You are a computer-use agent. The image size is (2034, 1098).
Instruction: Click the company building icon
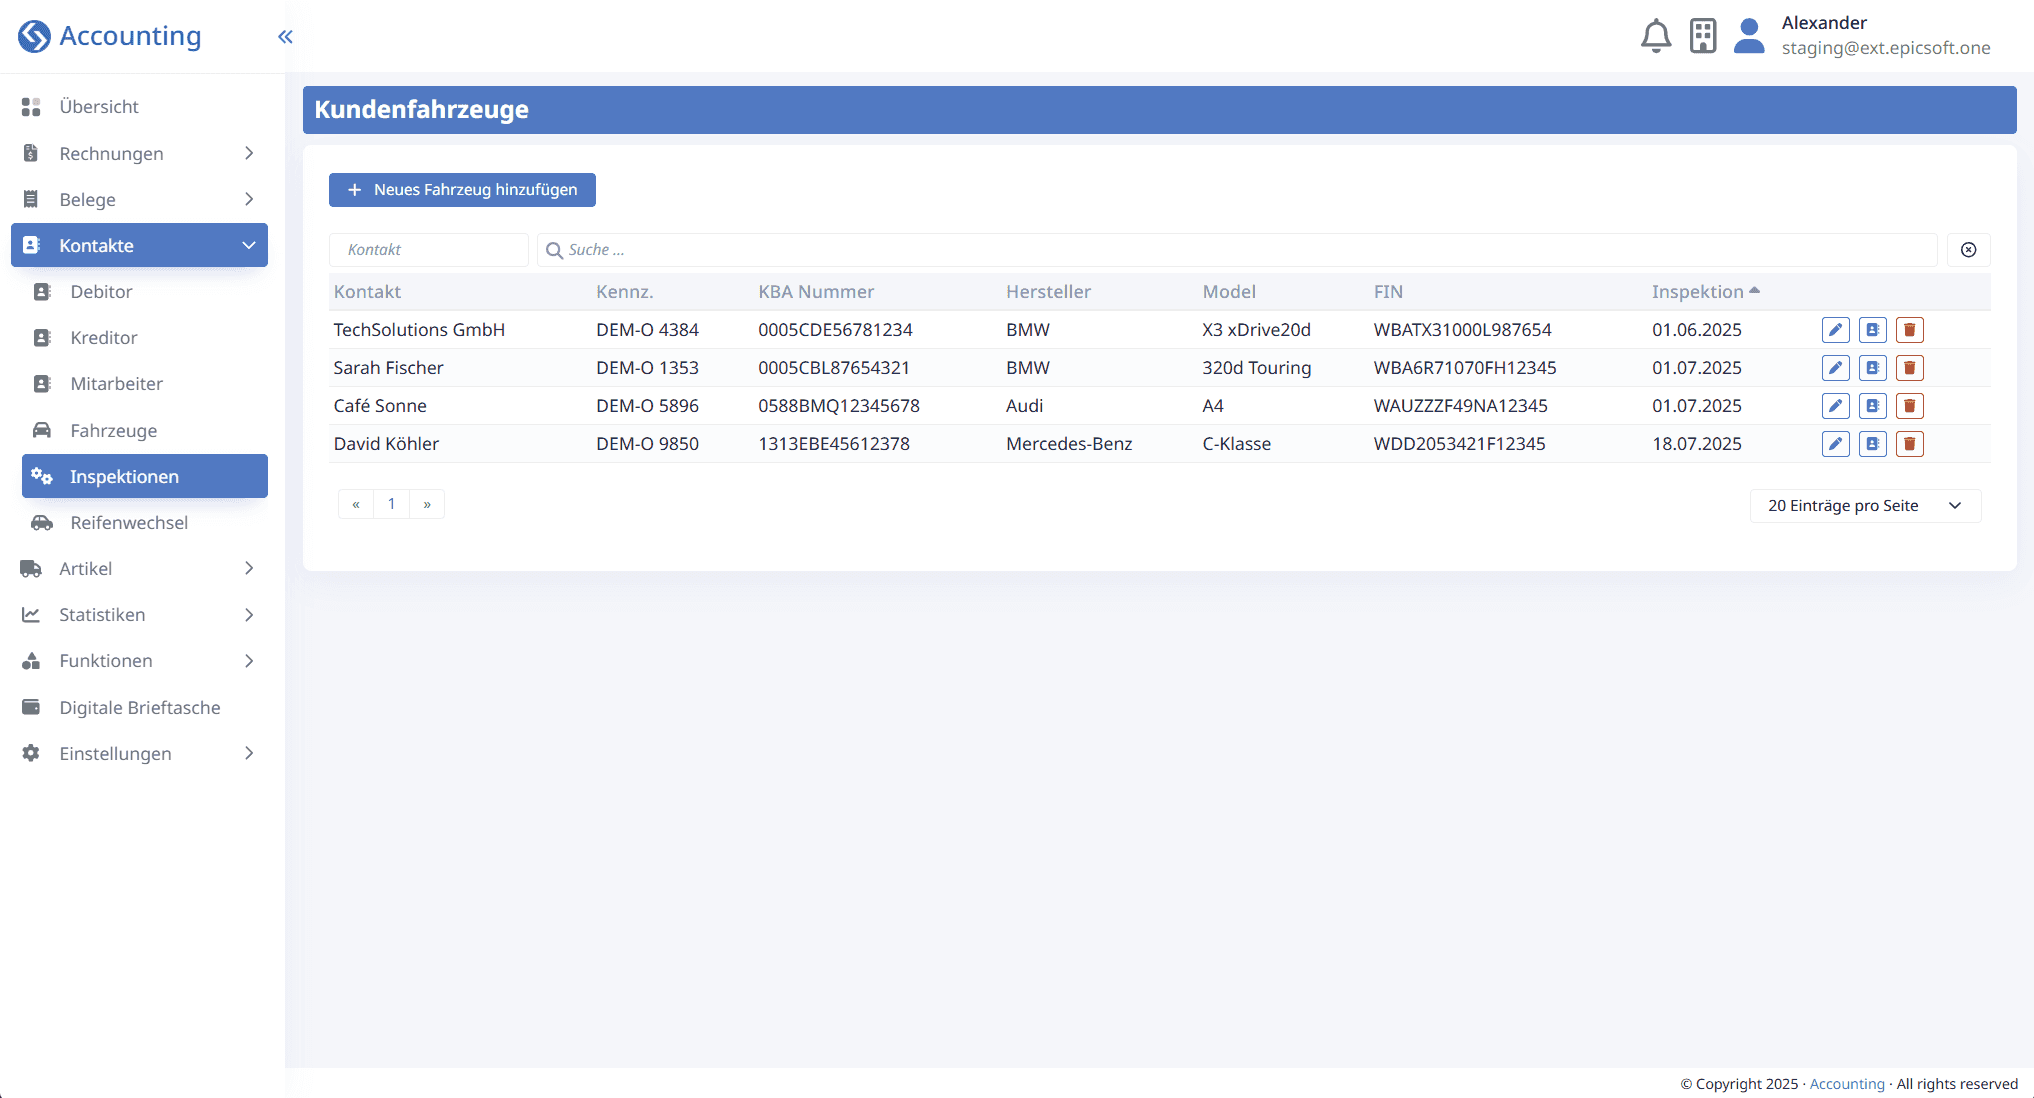pos(1703,36)
